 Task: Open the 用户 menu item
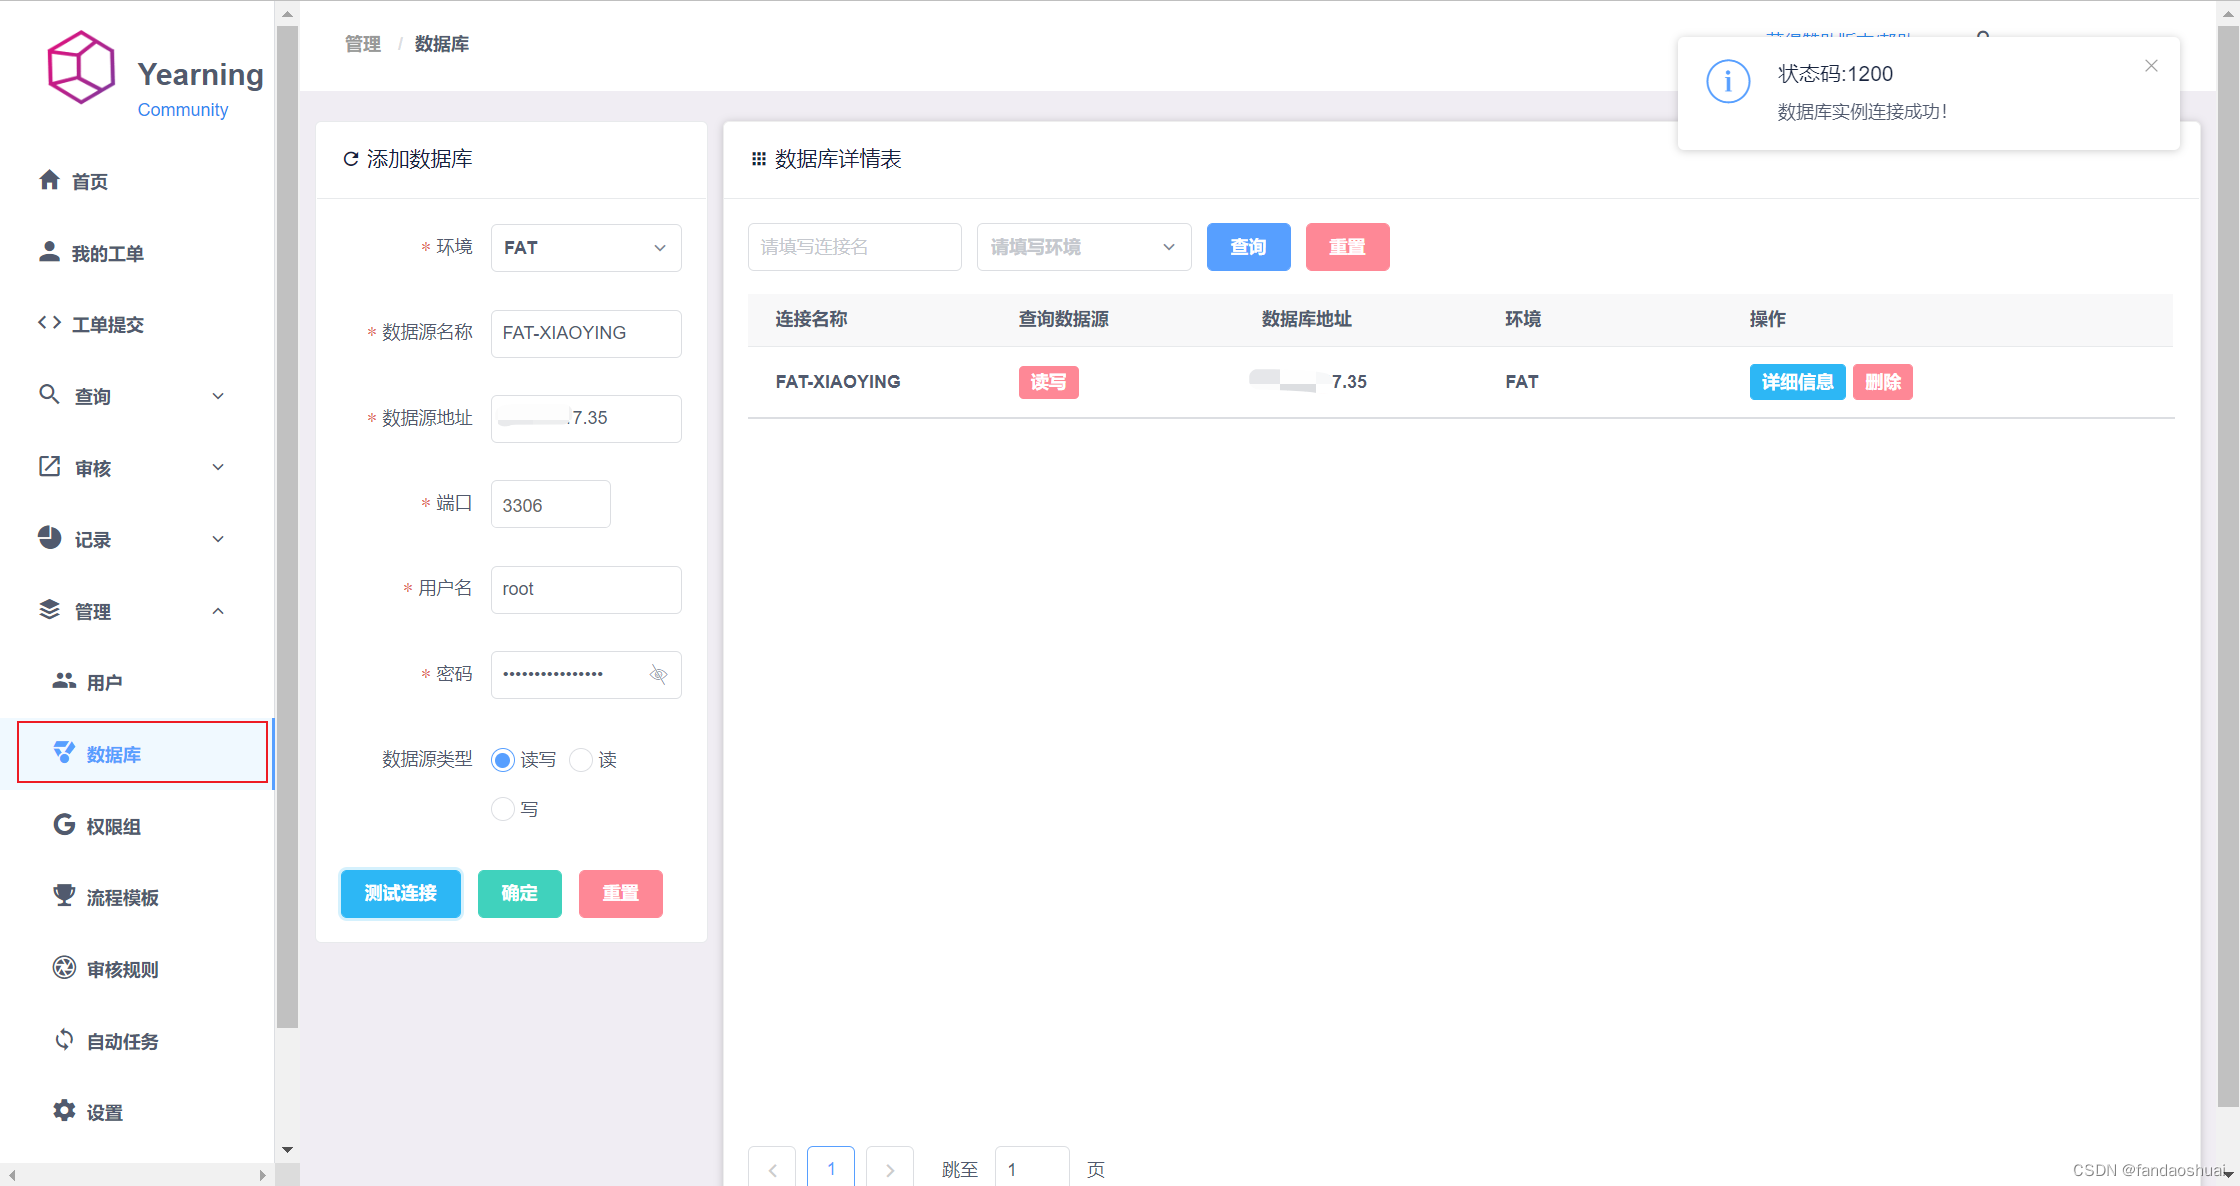(x=104, y=682)
